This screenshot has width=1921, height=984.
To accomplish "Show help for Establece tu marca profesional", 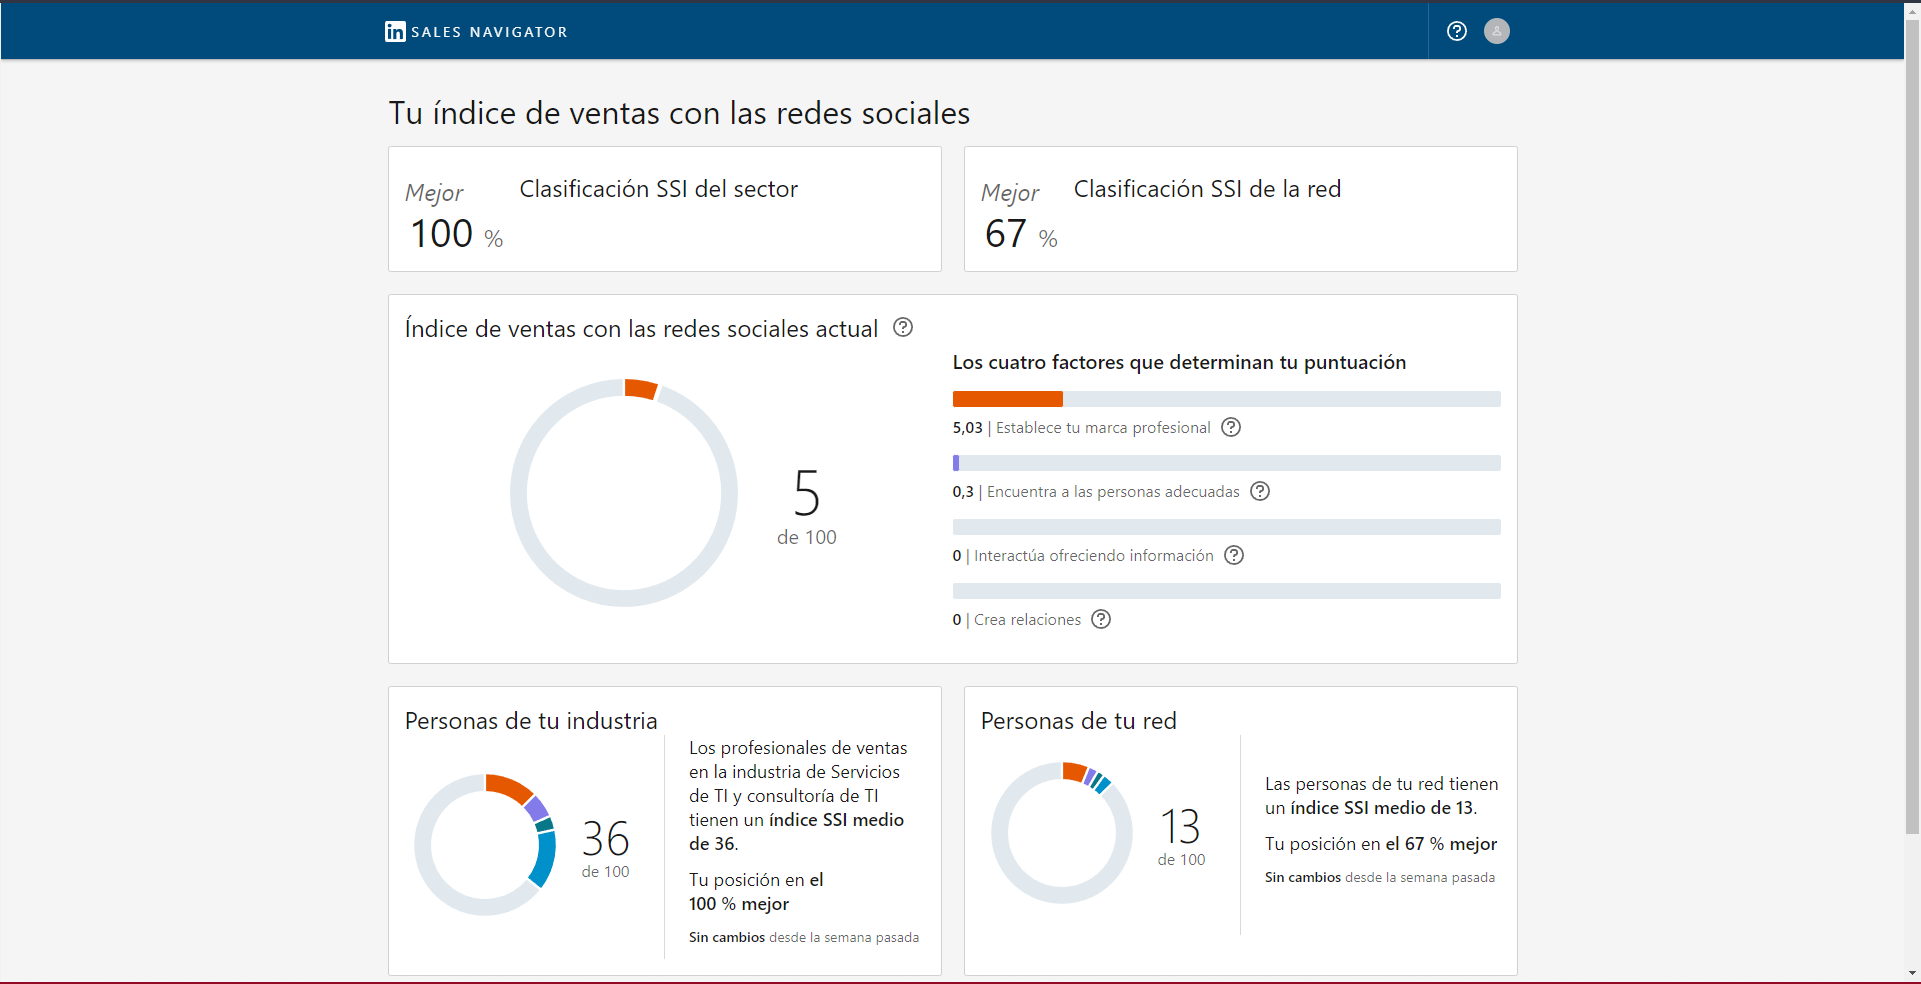I will (1232, 427).
